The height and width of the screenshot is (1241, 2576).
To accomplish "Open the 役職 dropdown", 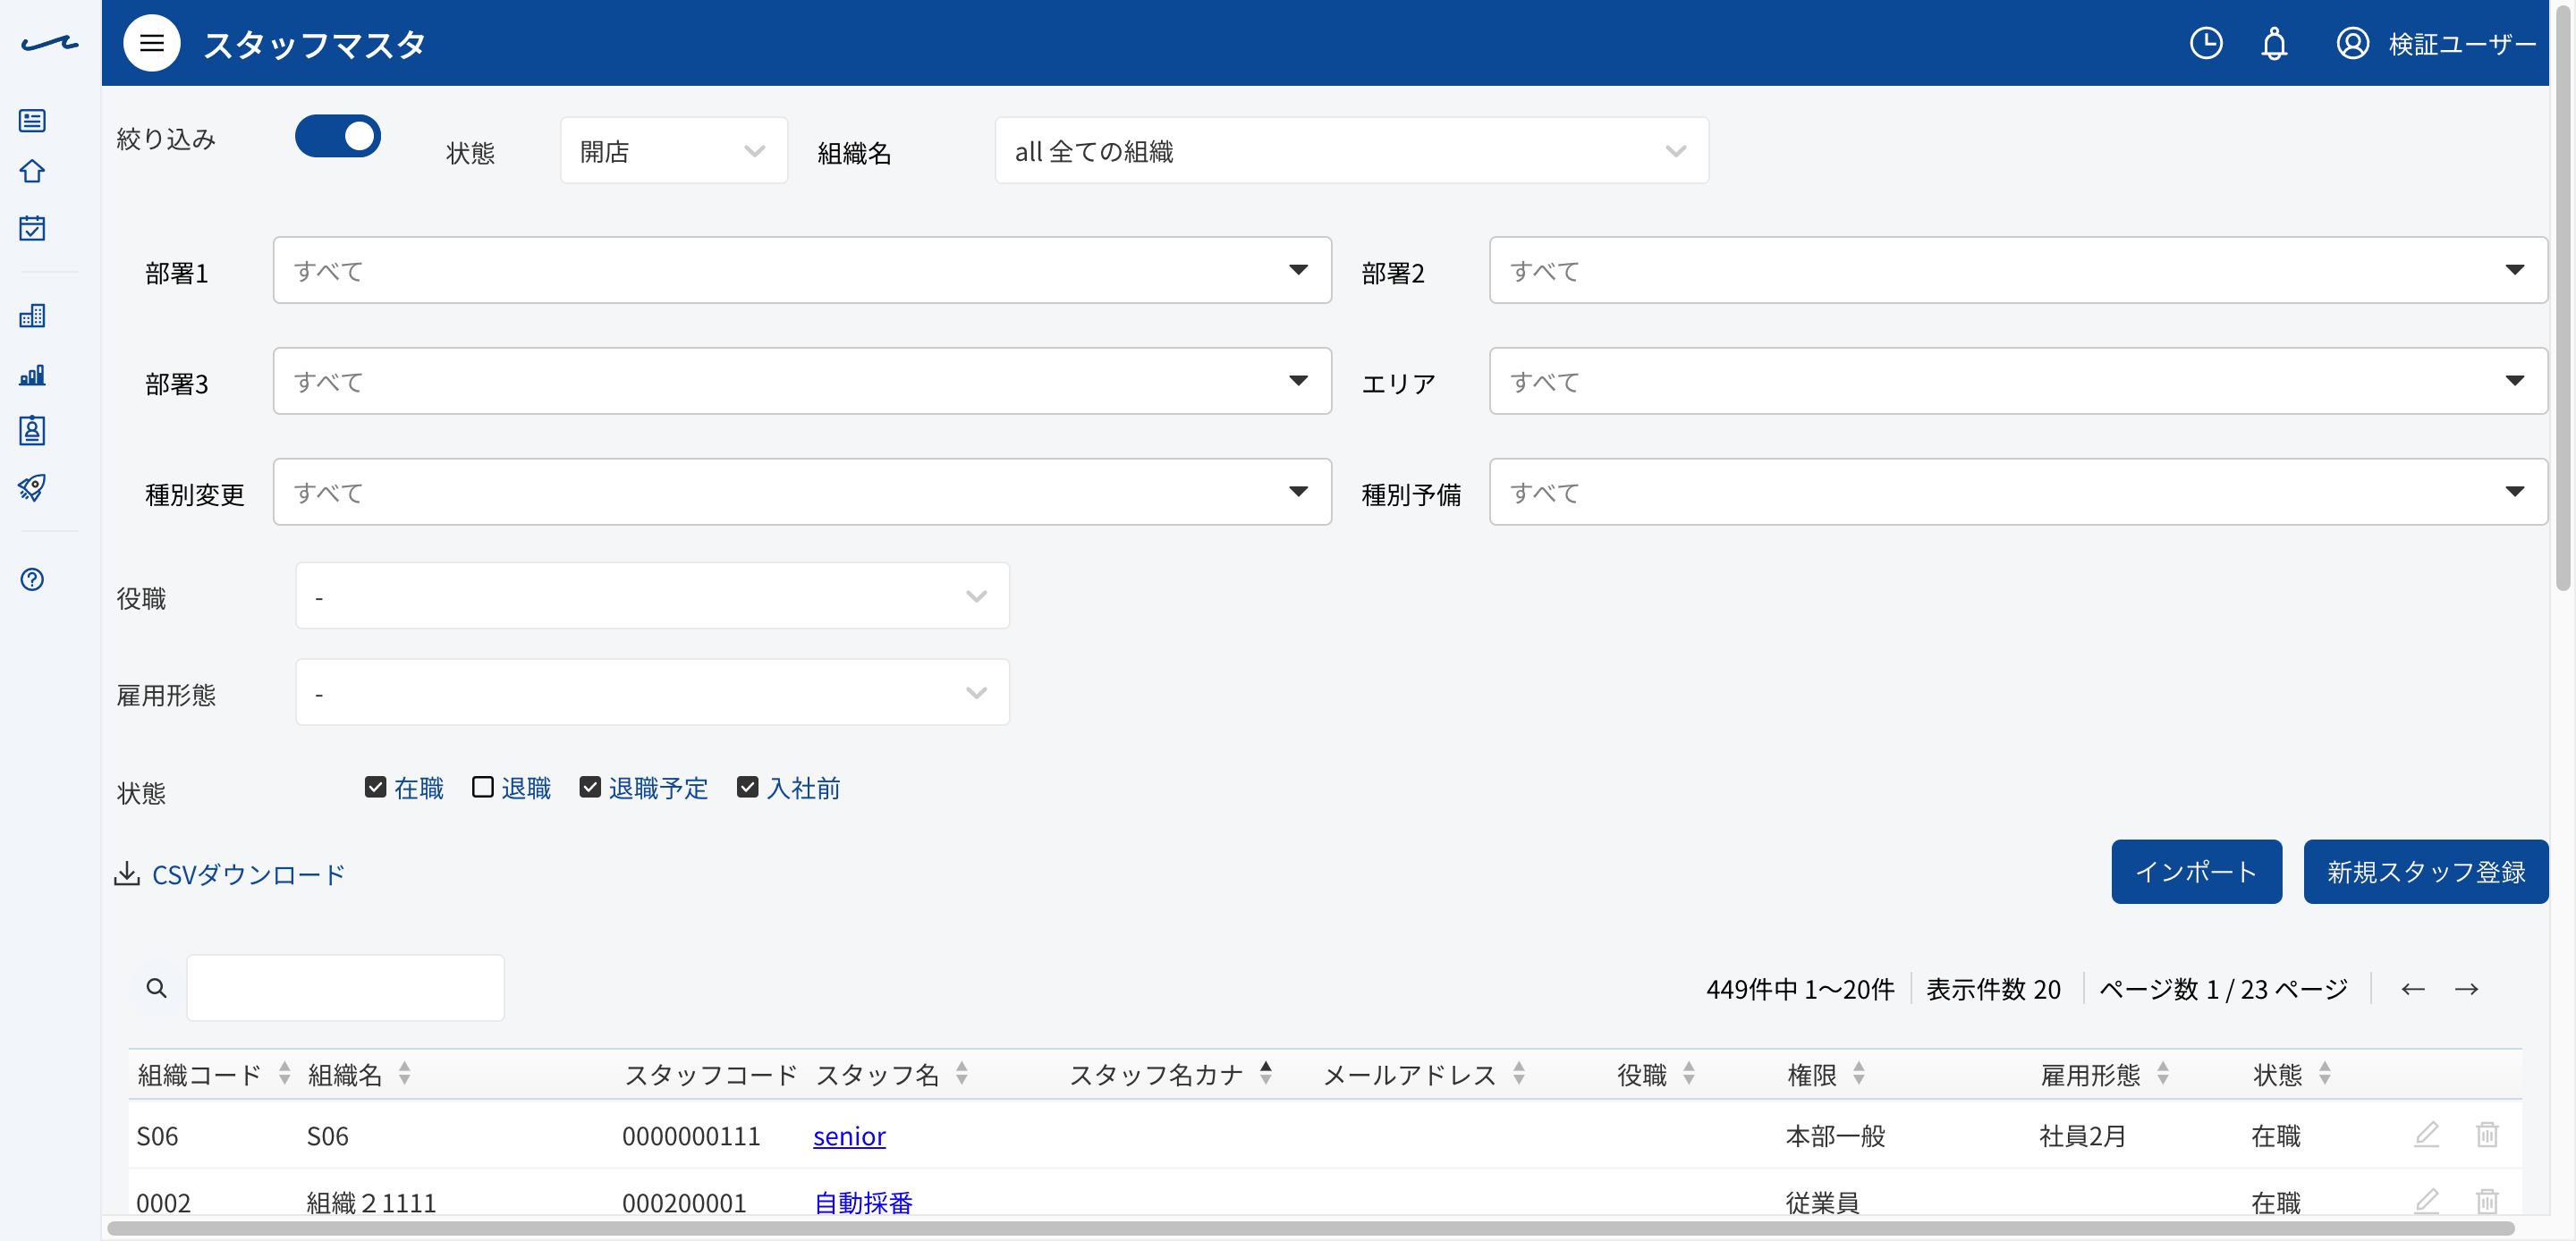I will point(652,596).
